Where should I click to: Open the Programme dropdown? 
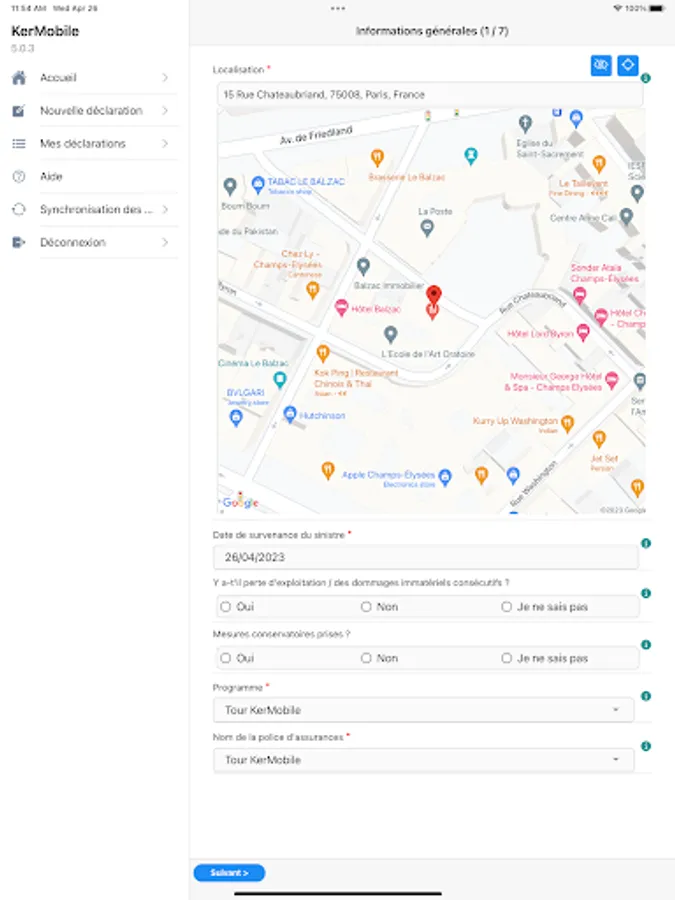[424, 710]
